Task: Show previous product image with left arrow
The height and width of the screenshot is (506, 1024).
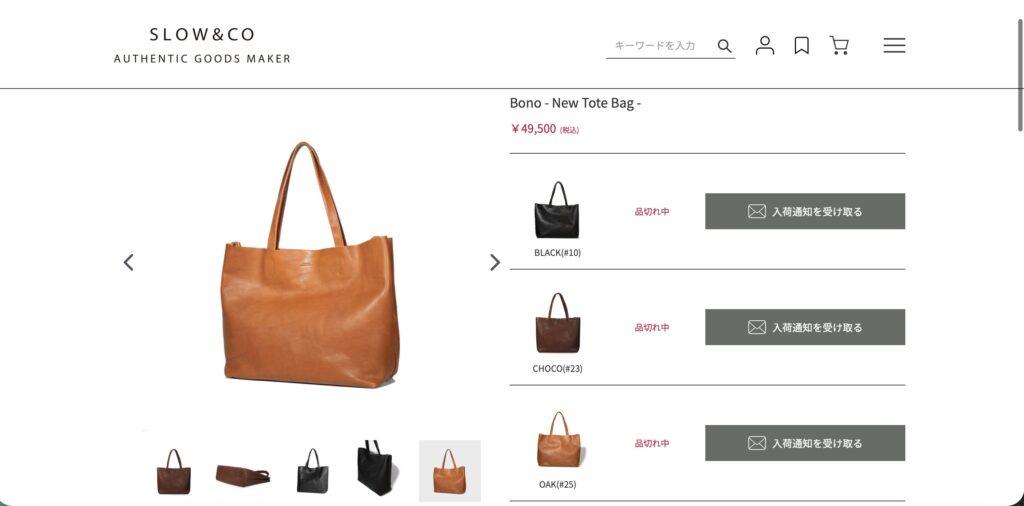Action: pyautogui.click(x=129, y=262)
